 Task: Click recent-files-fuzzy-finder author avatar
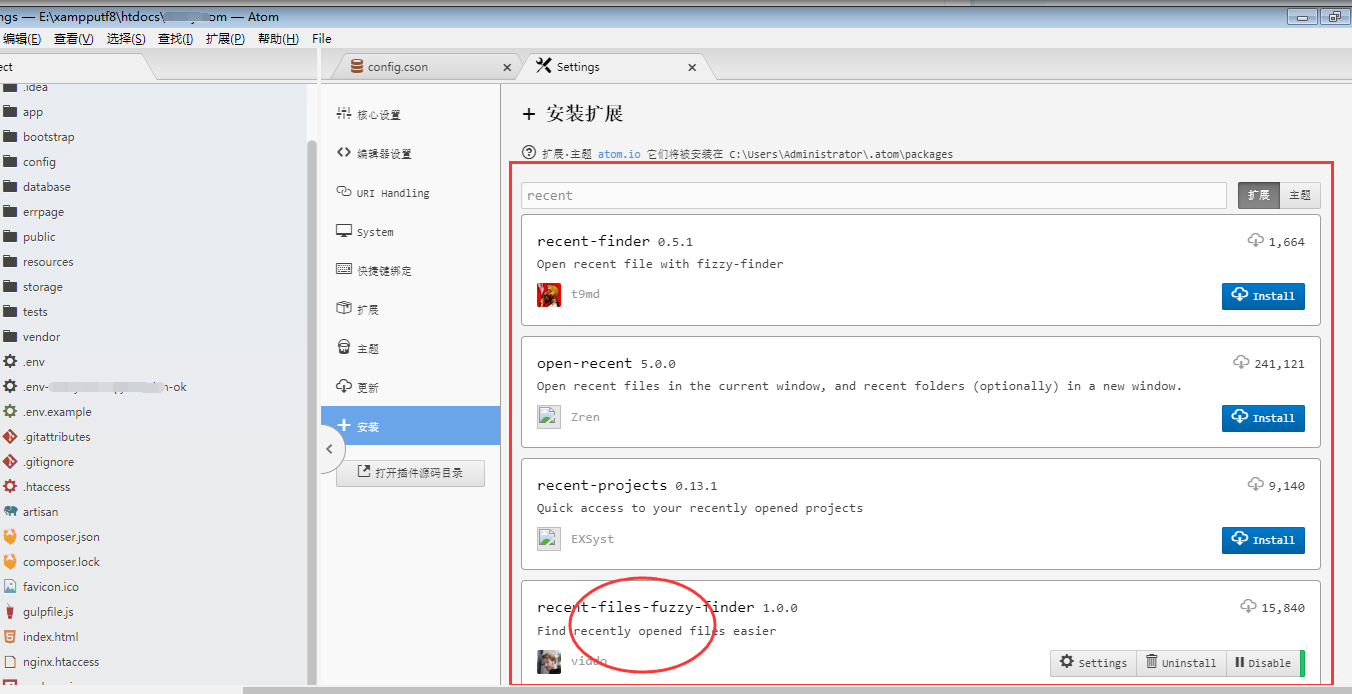coord(549,662)
